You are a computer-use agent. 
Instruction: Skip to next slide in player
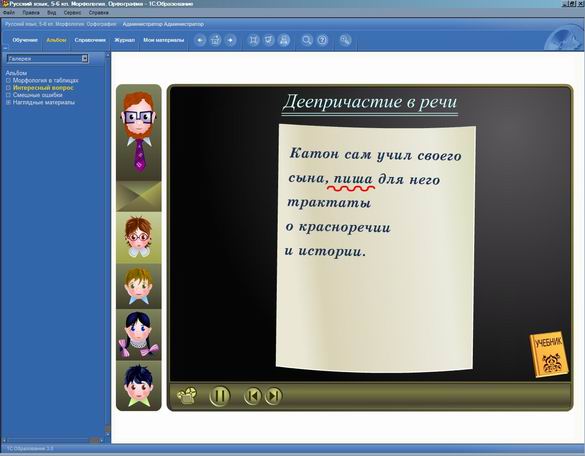click(x=273, y=396)
